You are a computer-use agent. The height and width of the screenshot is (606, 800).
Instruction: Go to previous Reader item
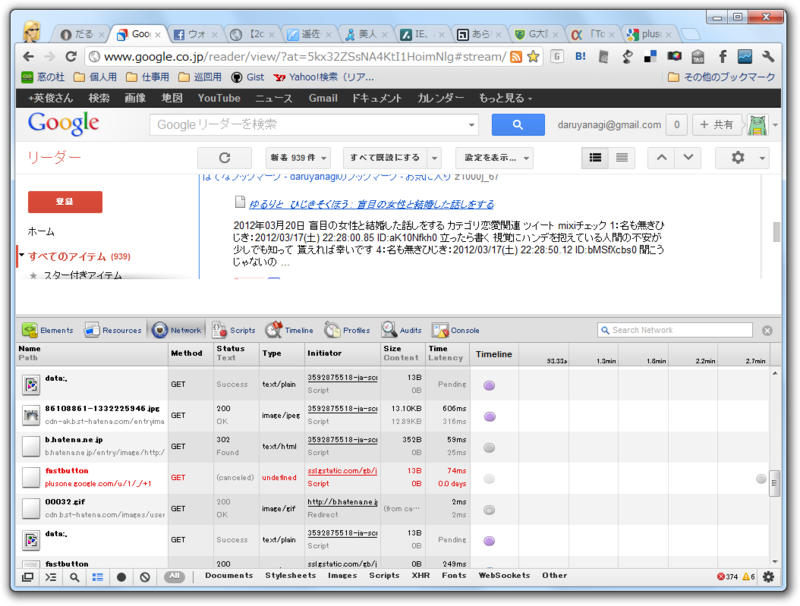click(661, 158)
